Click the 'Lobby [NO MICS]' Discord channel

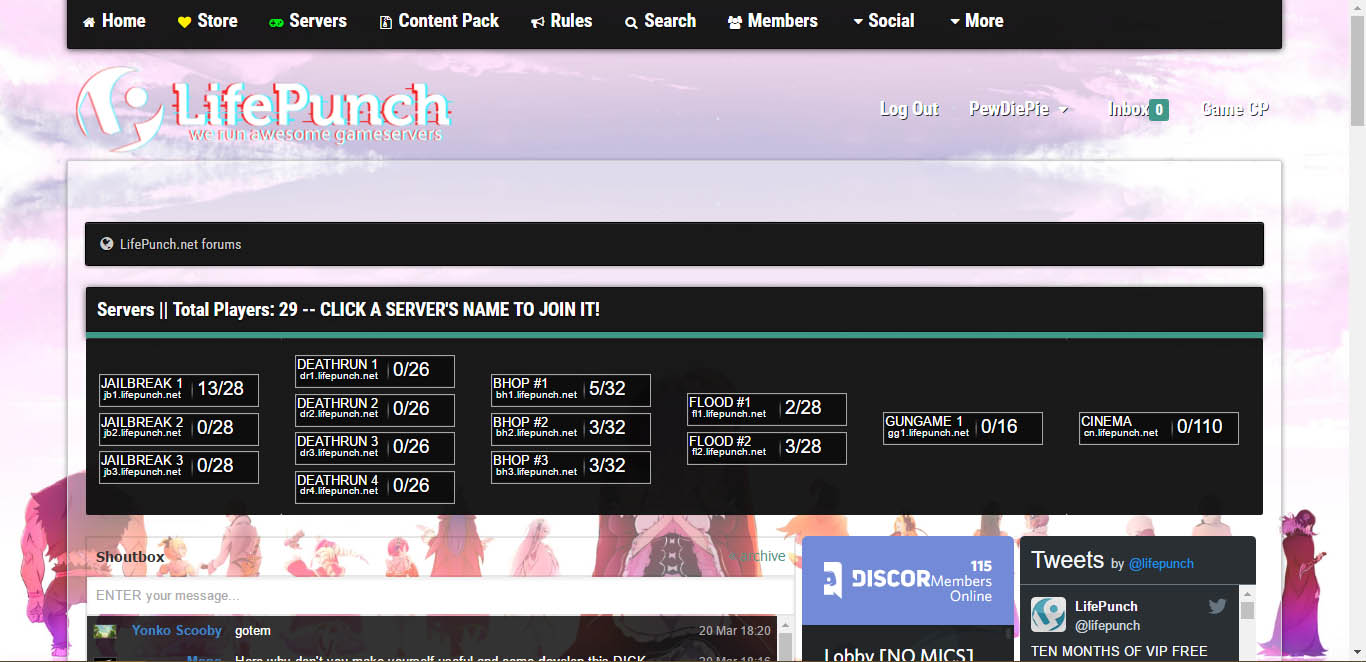pyautogui.click(x=898, y=655)
